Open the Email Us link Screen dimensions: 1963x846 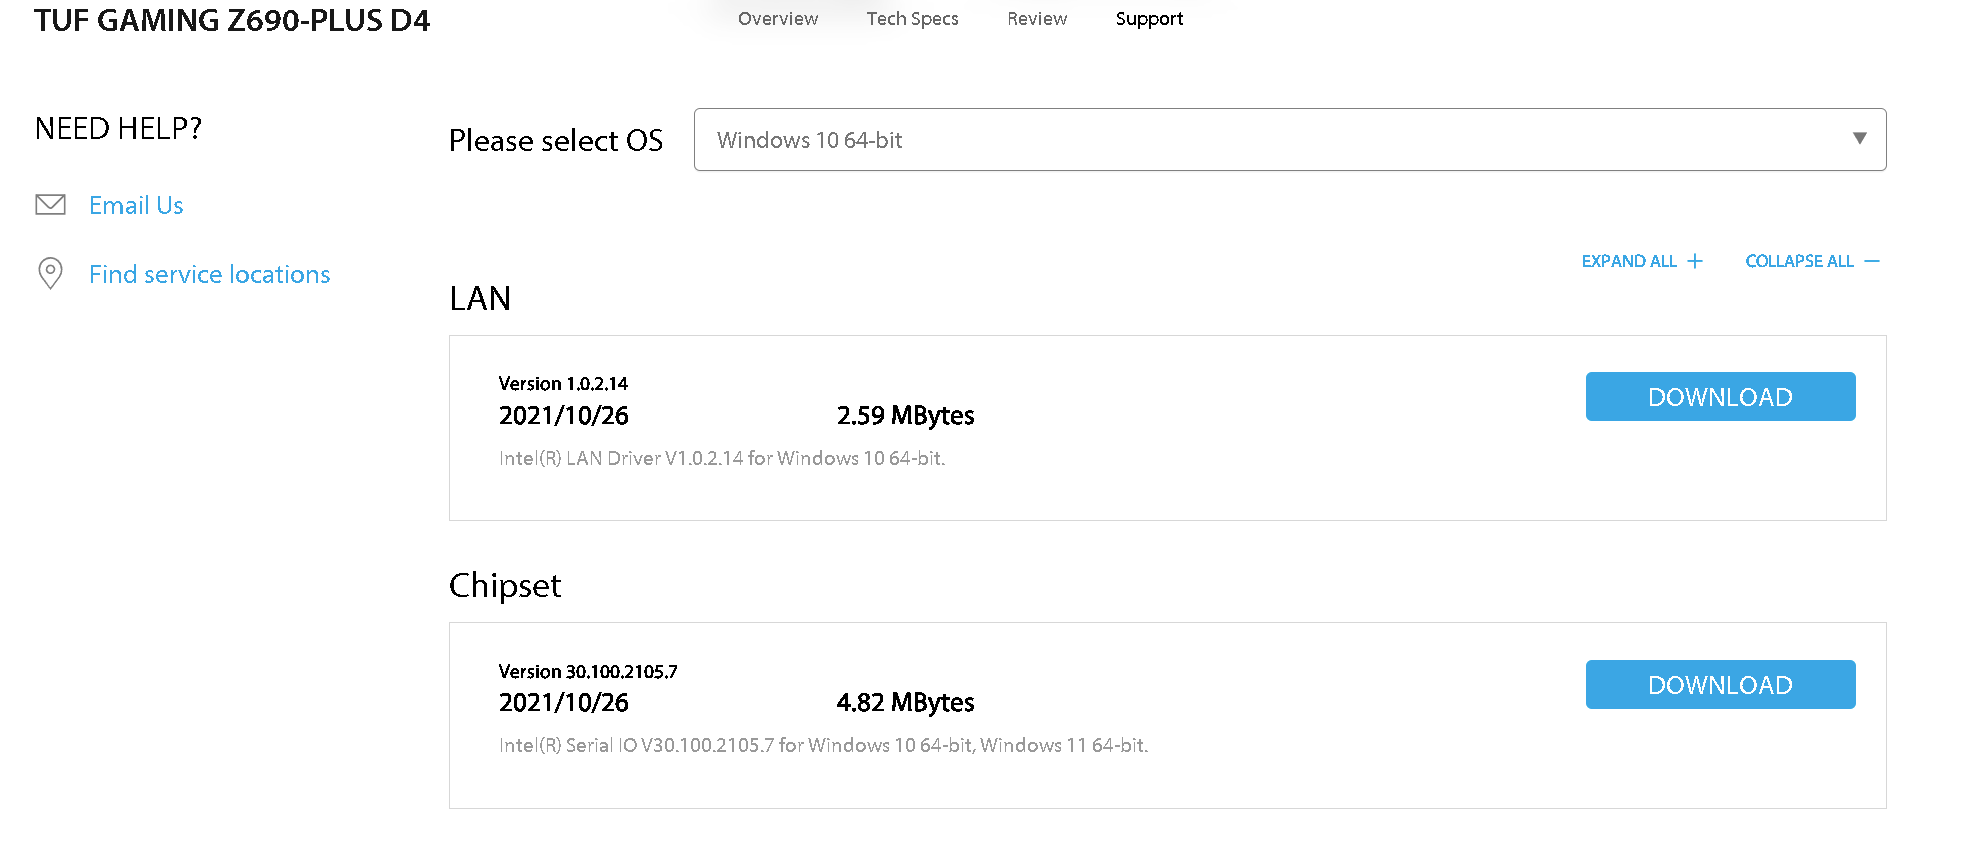(x=136, y=205)
